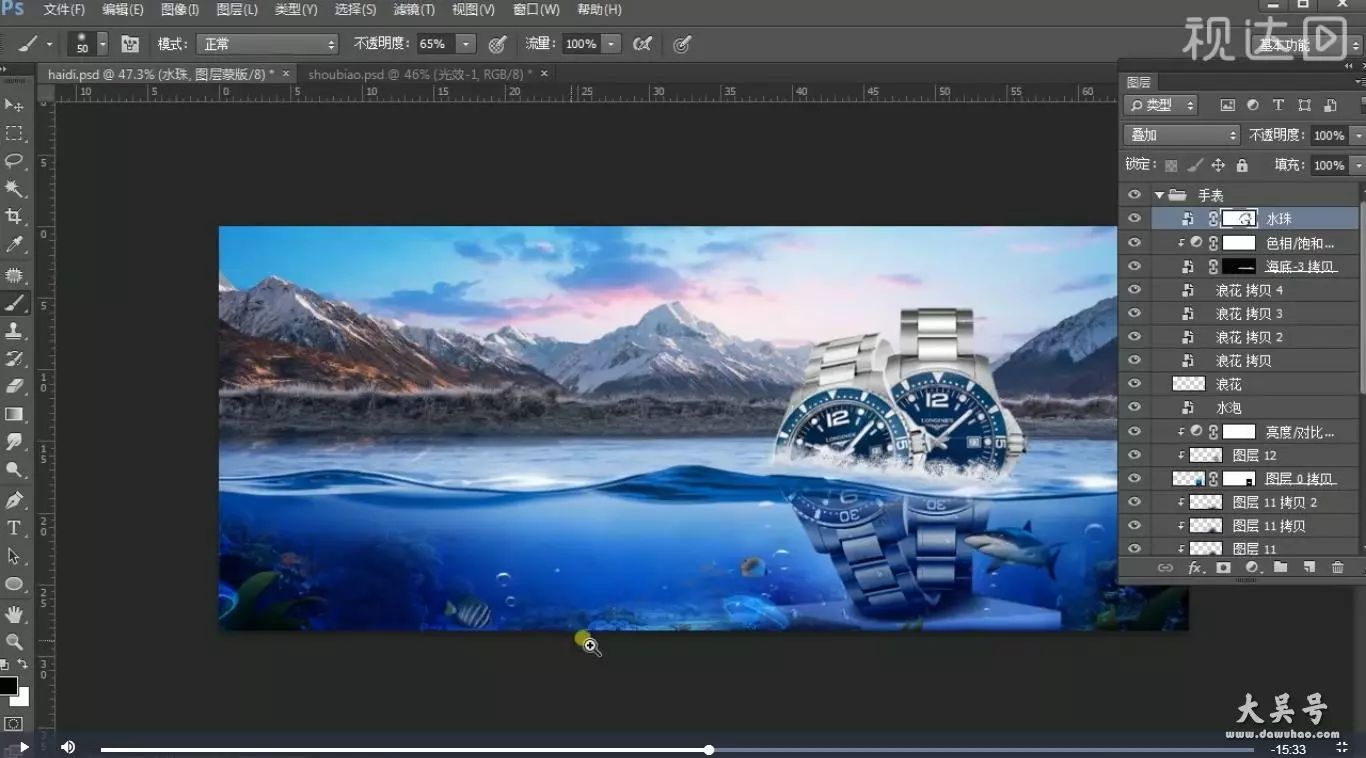Add a layer mask from the panel bottom
Viewport: 1366px width, 758px height.
1223,567
